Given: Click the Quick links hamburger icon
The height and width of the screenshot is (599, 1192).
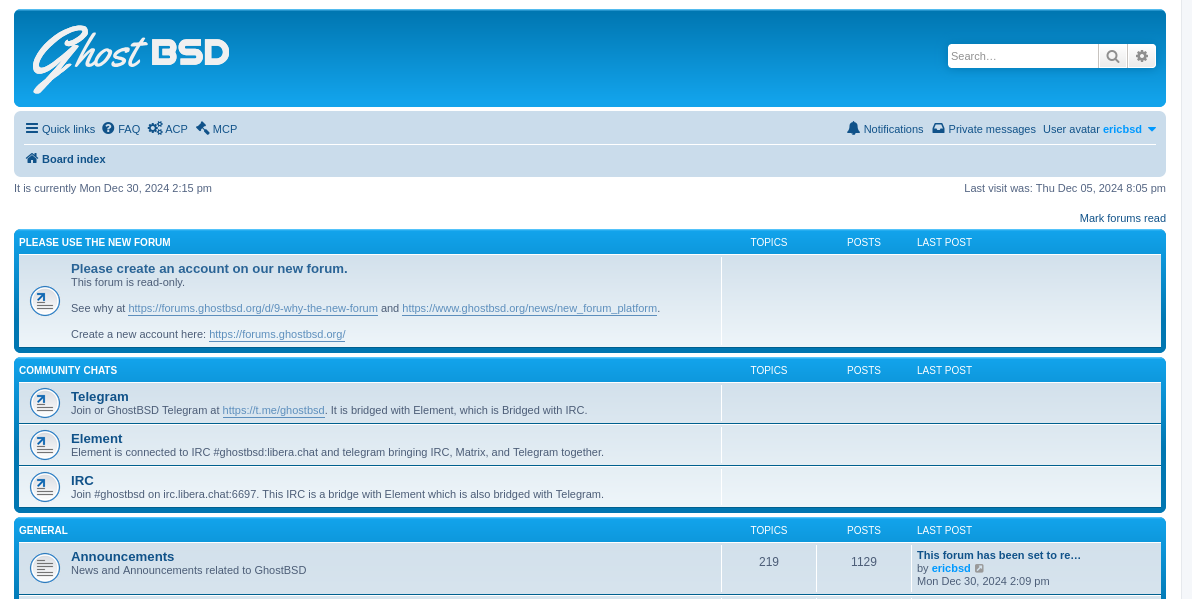Looking at the screenshot, I should point(32,128).
